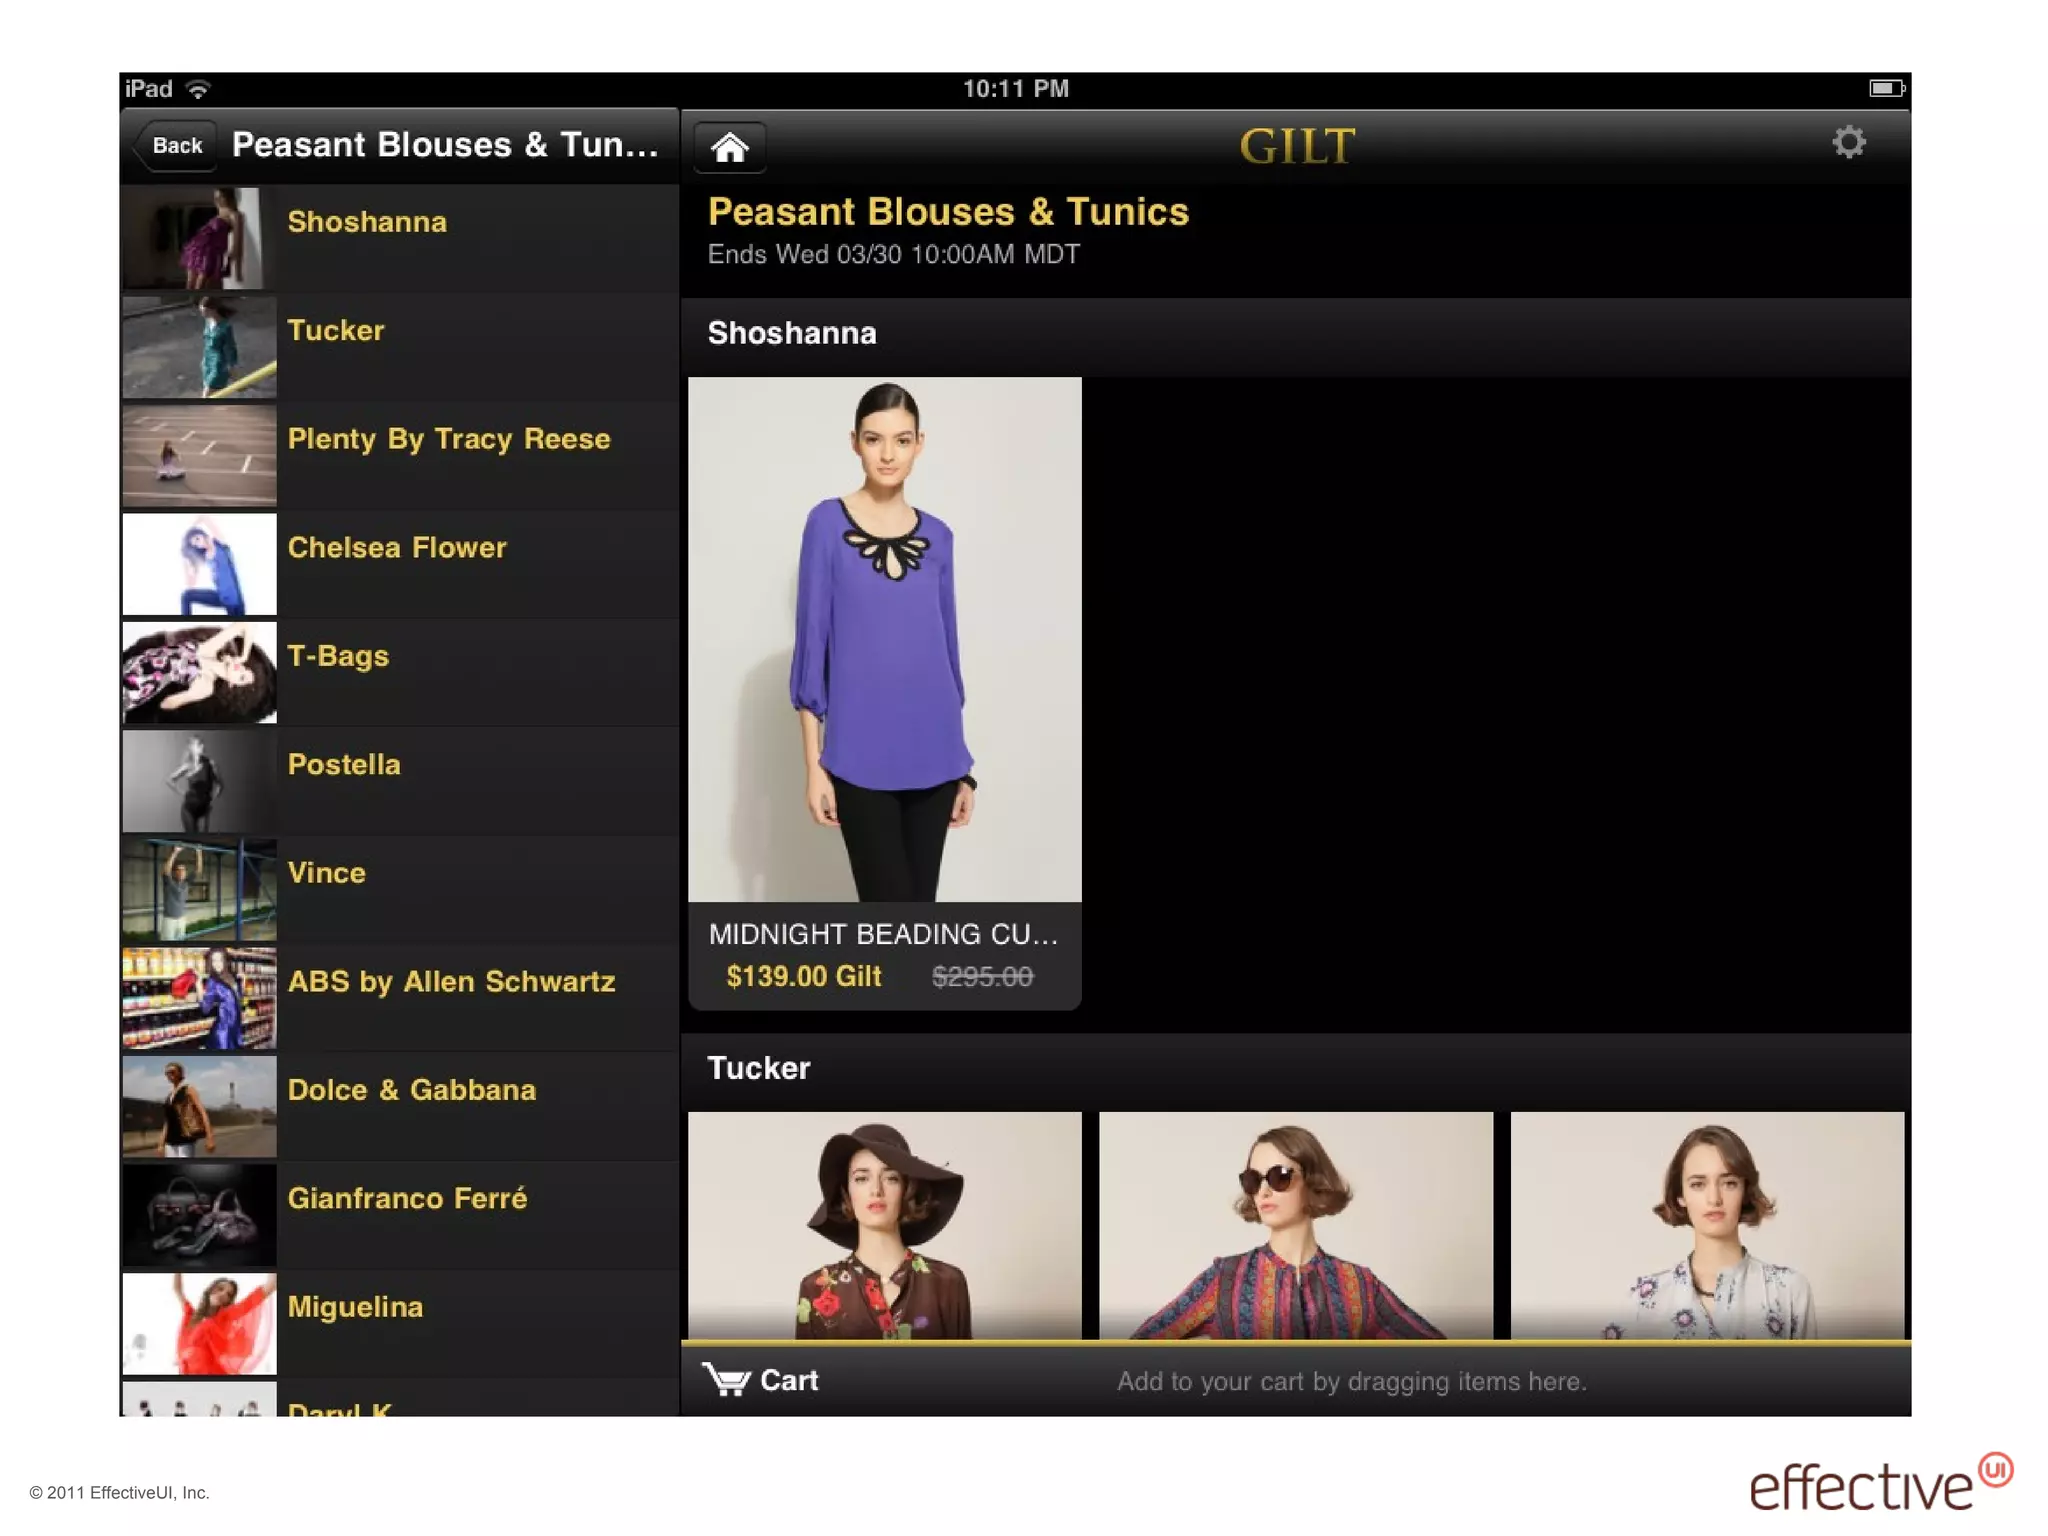Open Tucker floral blouse with hat

tap(884, 1225)
